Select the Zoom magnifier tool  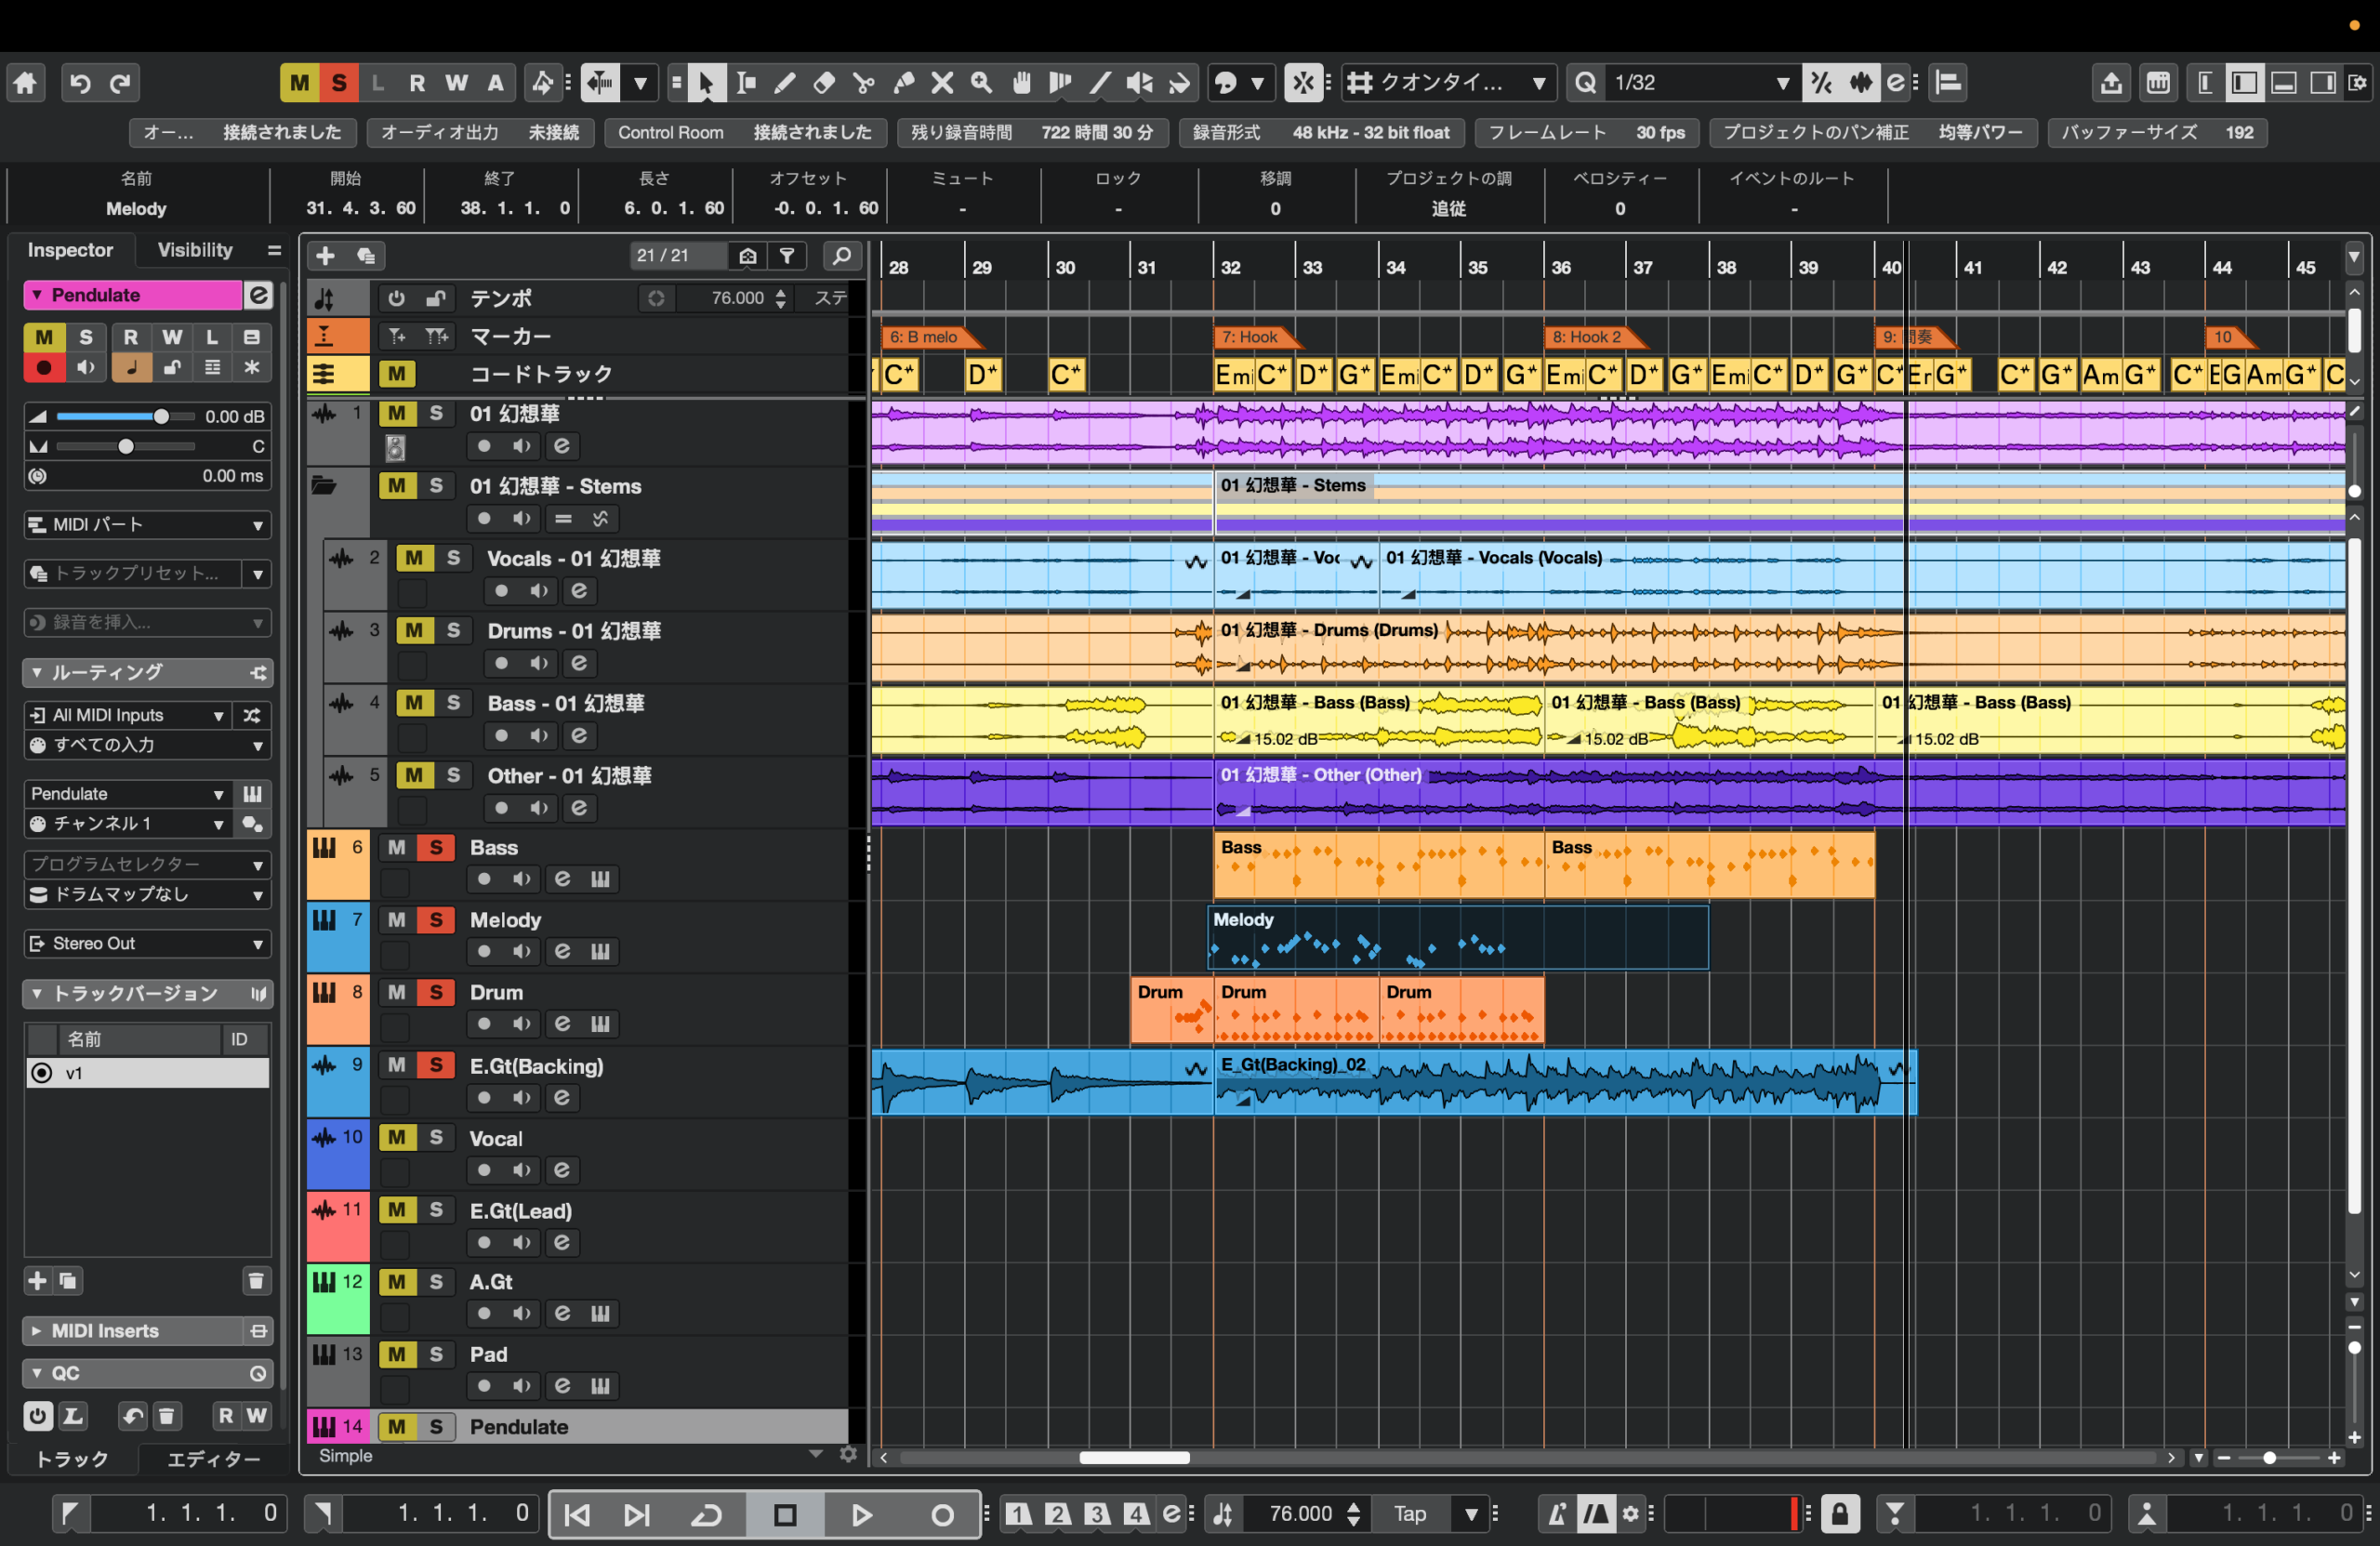981,83
